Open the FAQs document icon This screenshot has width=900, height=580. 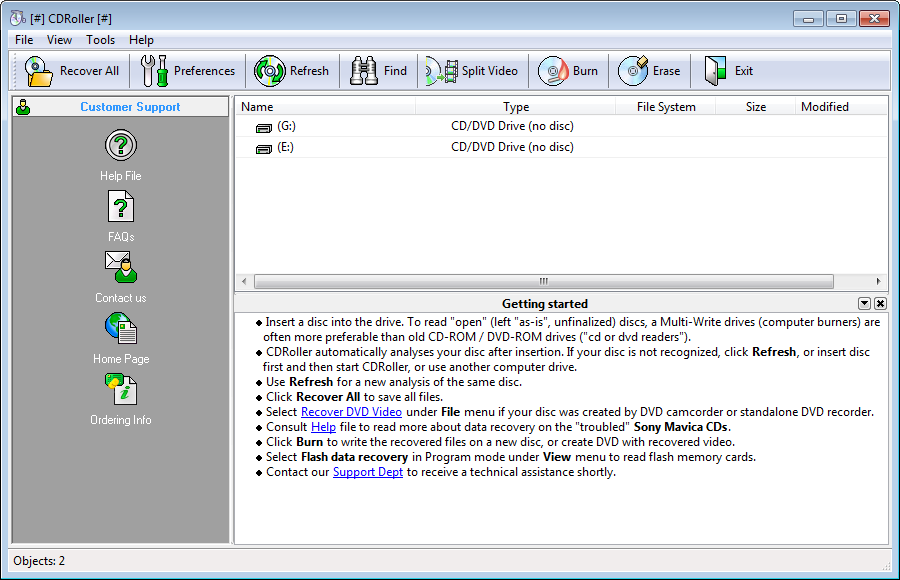tap(121, 206)
